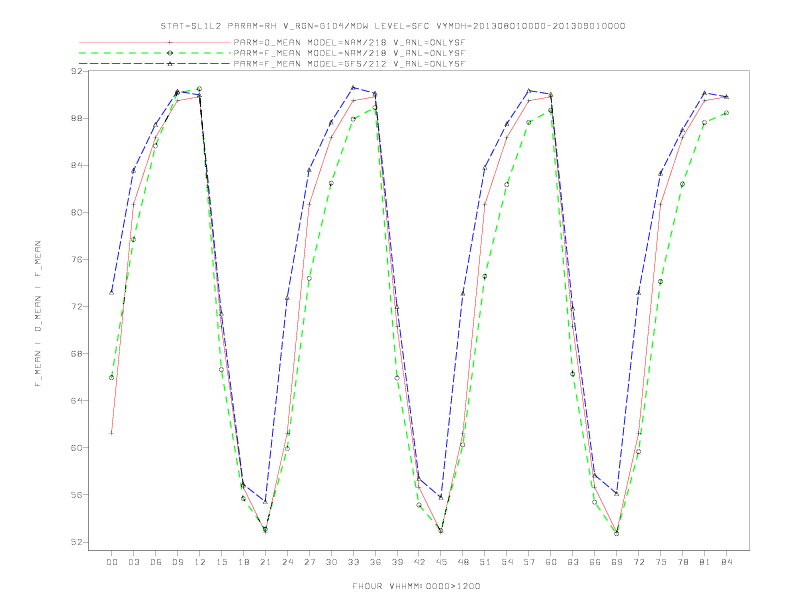
Task: Click the red solid legend line sample
Action: point(155,42)
